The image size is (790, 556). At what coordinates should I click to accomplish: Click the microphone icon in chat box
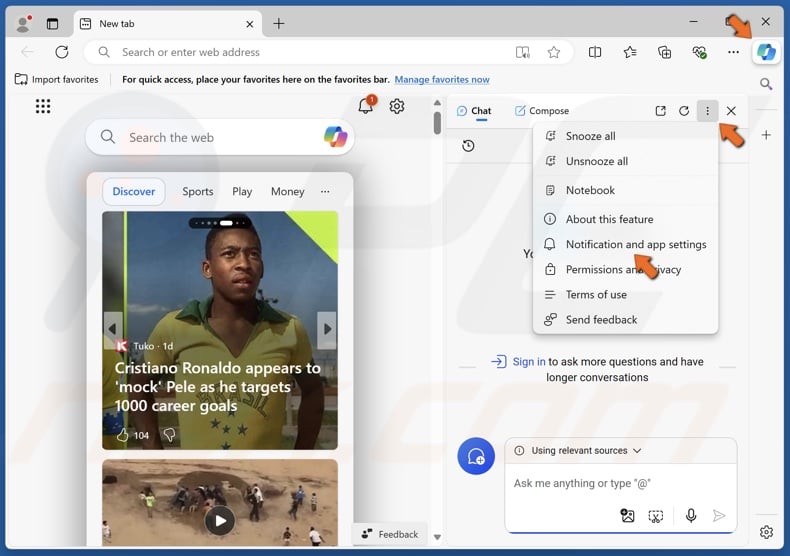coord(690,516)
